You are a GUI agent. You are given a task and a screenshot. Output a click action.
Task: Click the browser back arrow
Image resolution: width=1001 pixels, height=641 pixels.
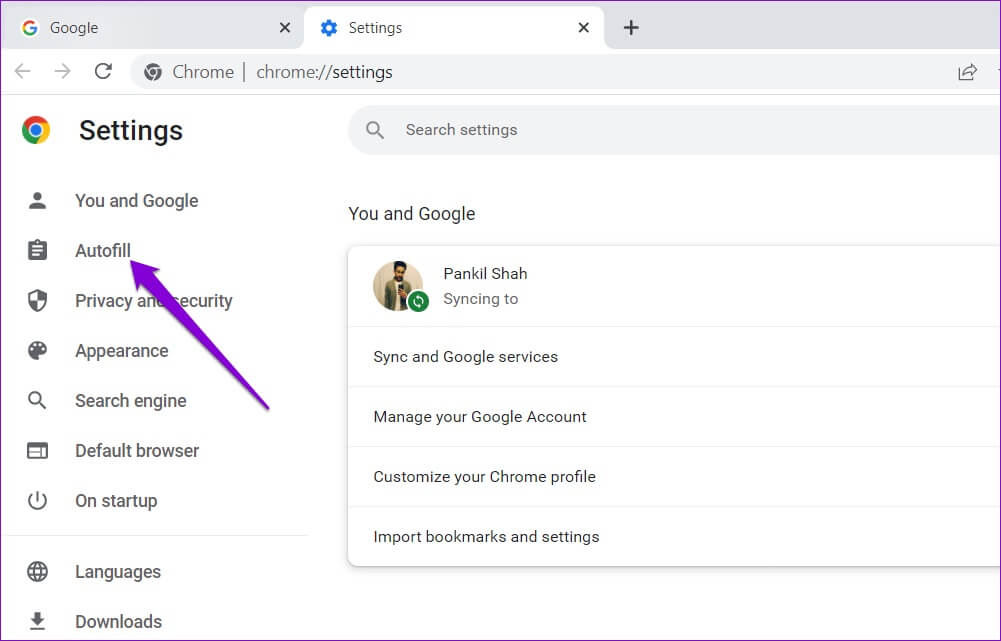pos(23,71)
